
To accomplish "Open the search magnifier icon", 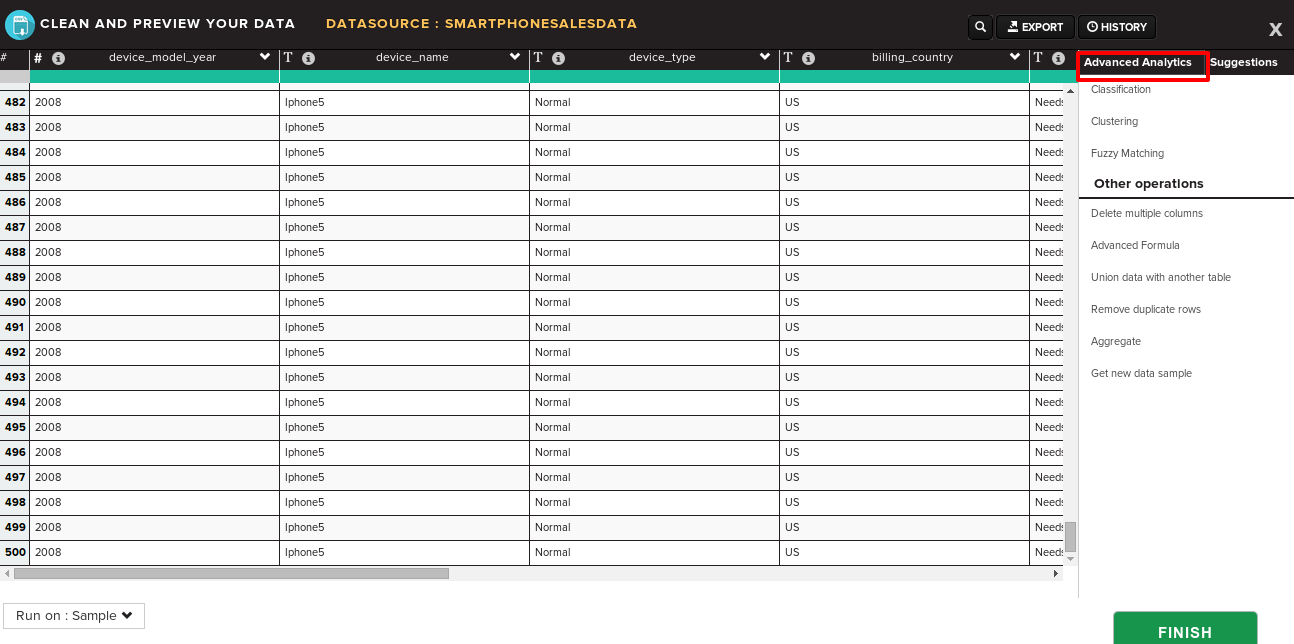I will 980,27.
